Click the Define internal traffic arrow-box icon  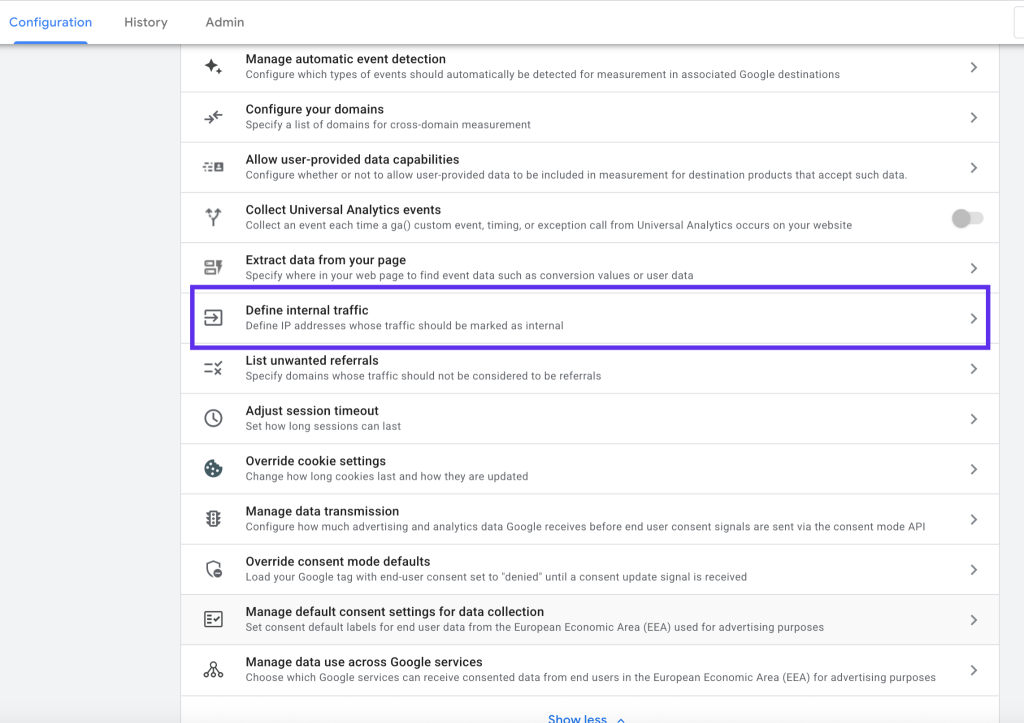(x=213, y=318)
